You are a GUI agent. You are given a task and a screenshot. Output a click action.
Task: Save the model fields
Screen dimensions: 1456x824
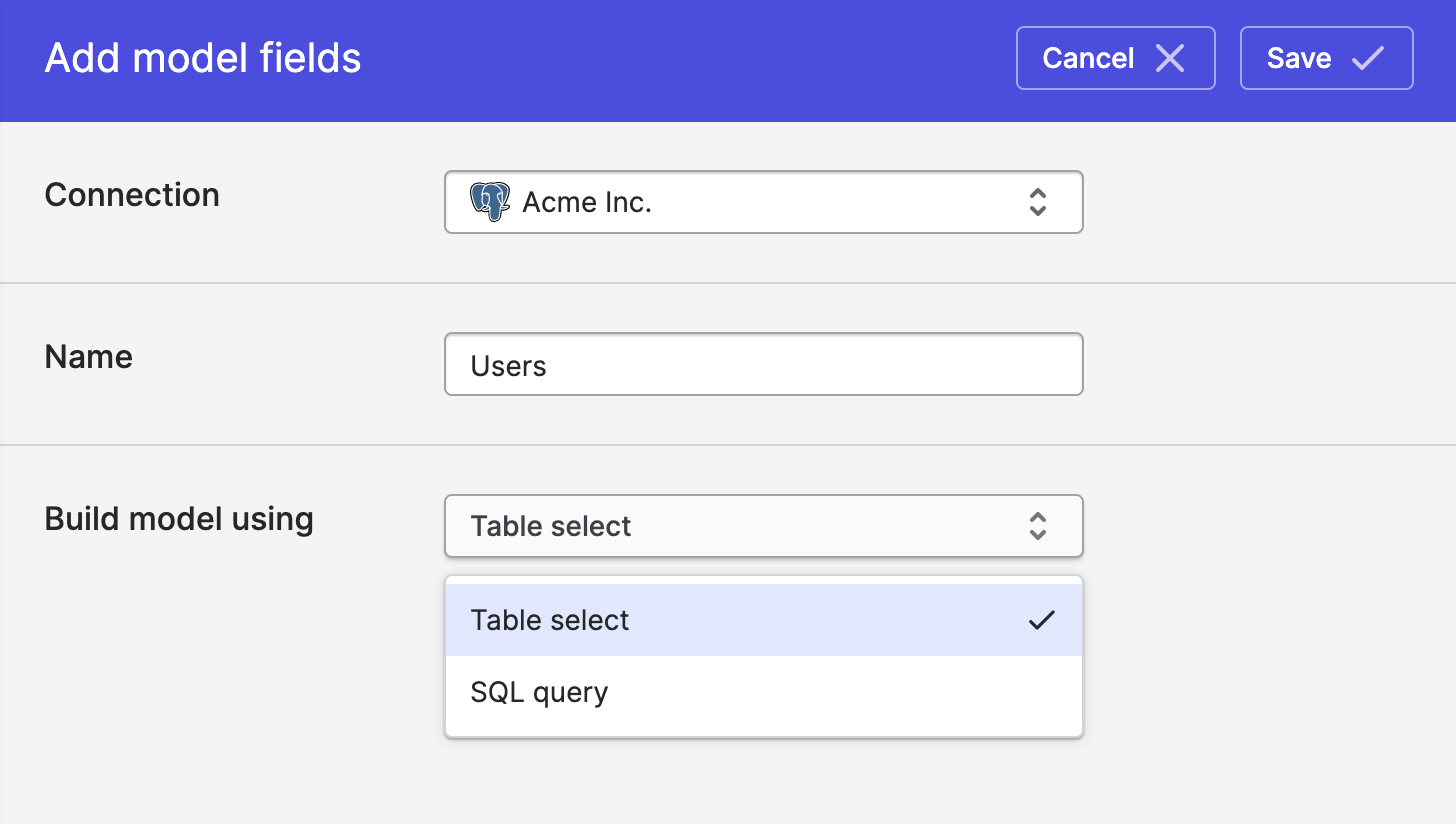pyautogui.click(x=1325, y=58)
